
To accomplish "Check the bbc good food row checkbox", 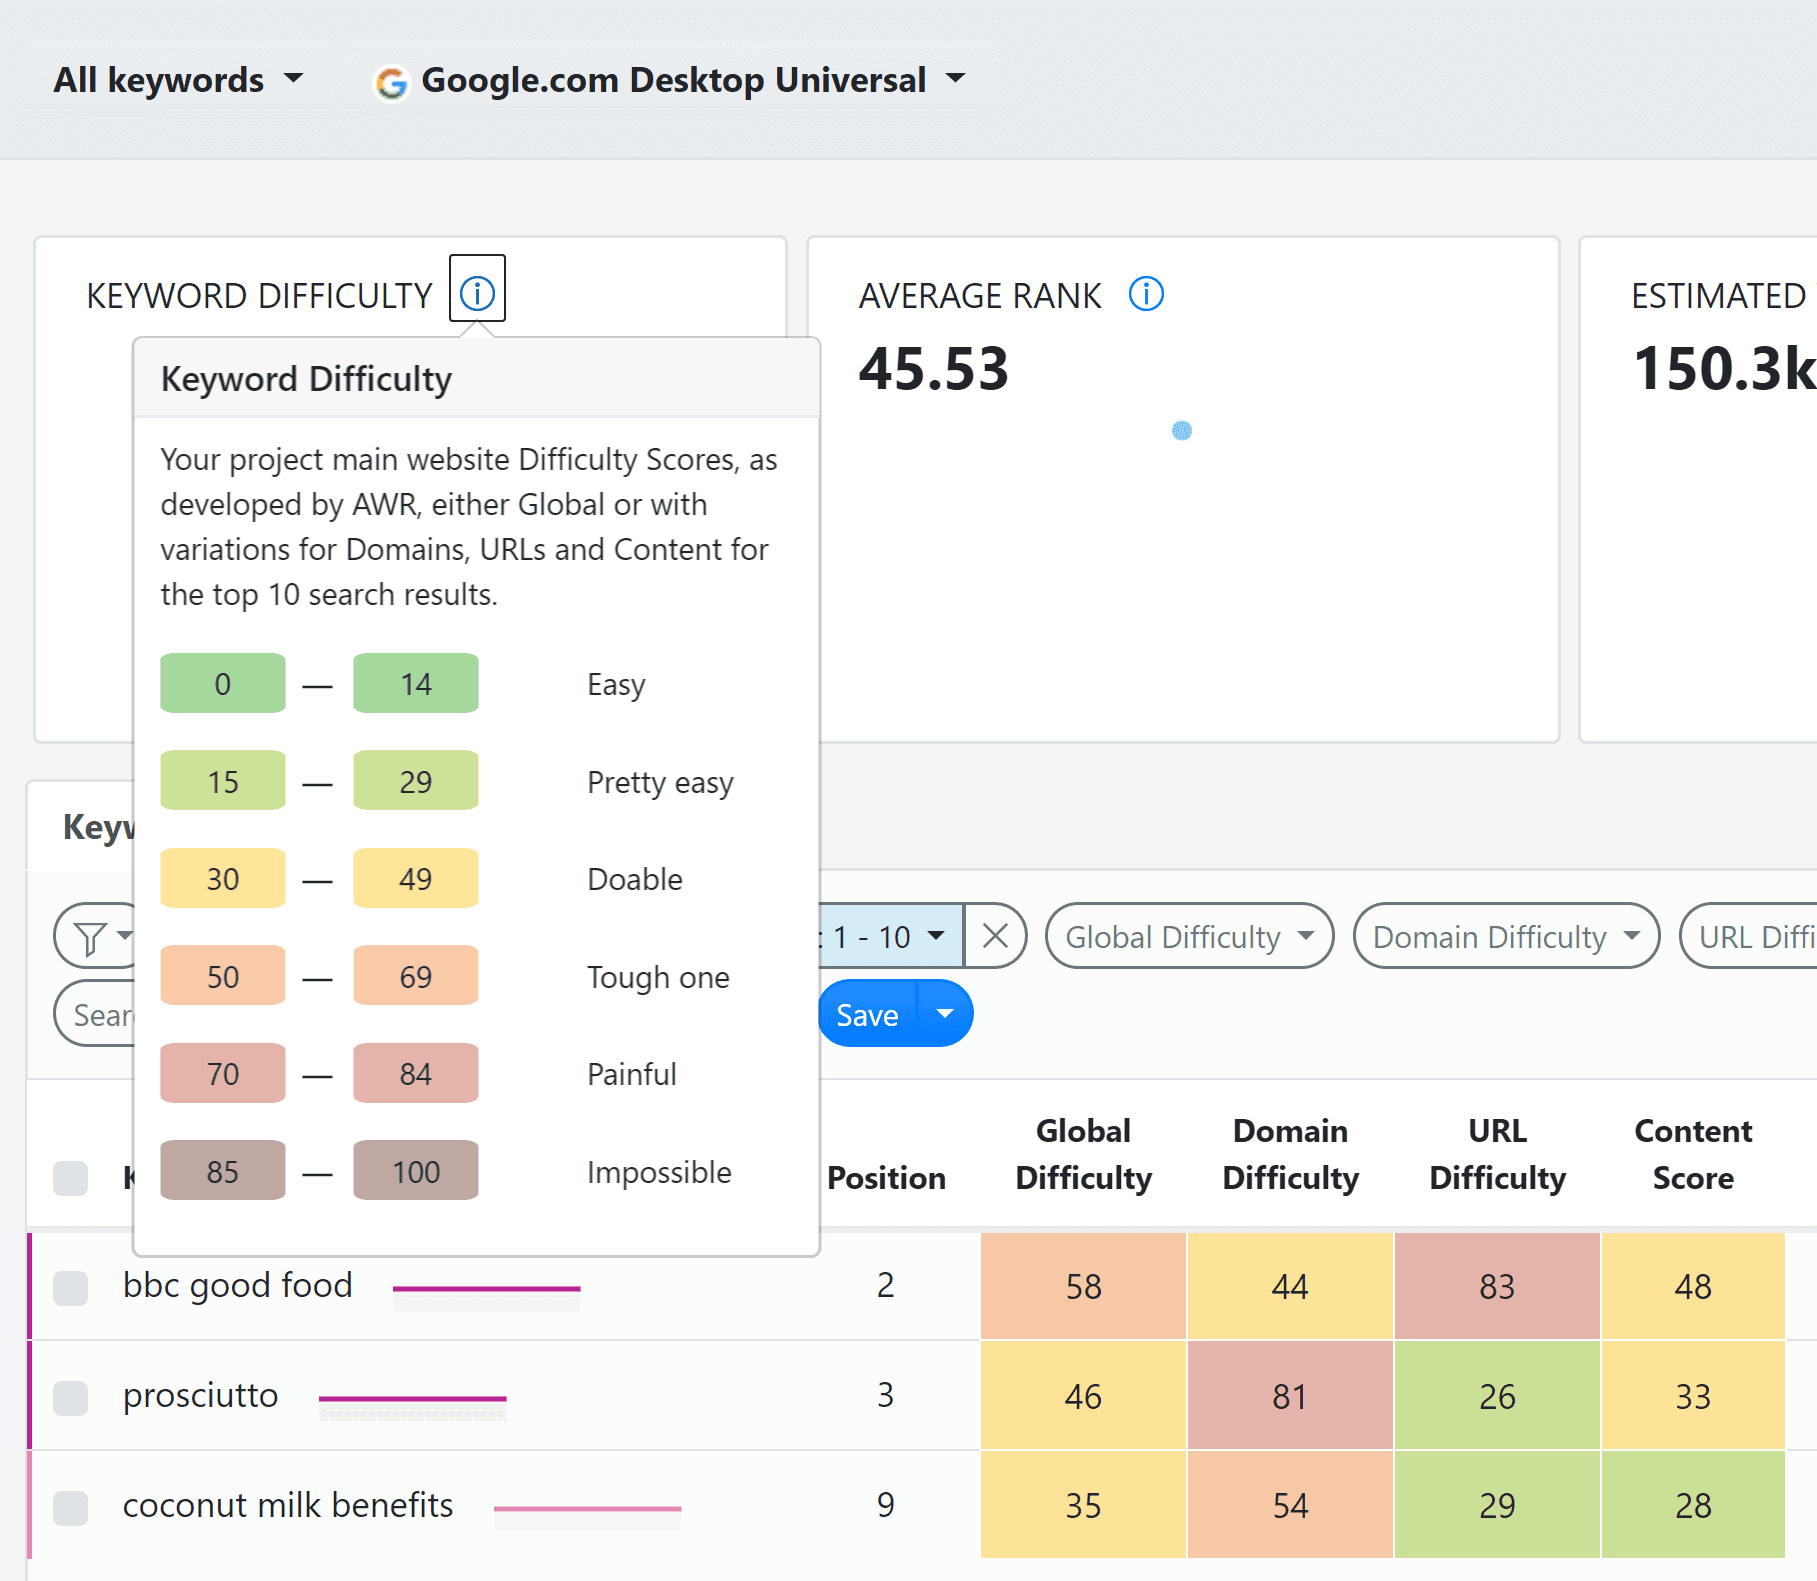I will pos(70,1288).
